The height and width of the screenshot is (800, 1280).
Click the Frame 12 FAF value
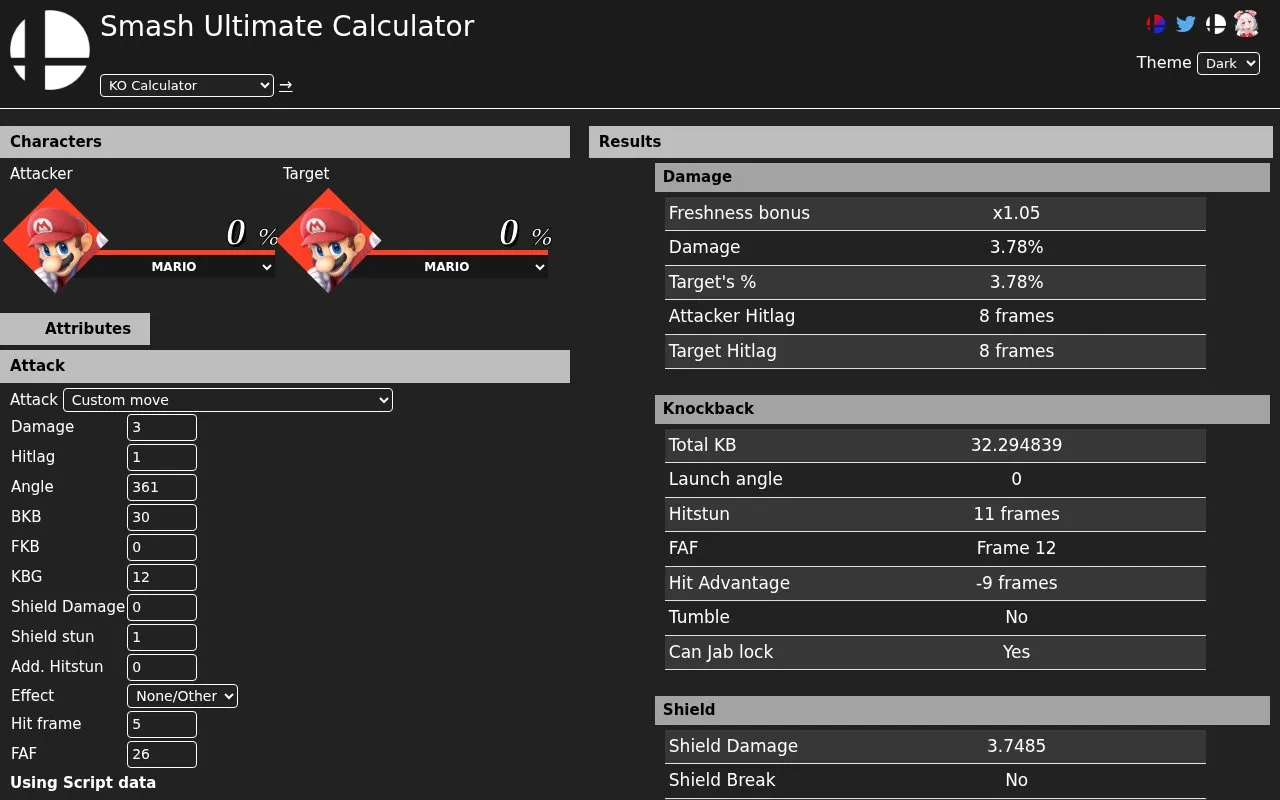point(1016,548)
